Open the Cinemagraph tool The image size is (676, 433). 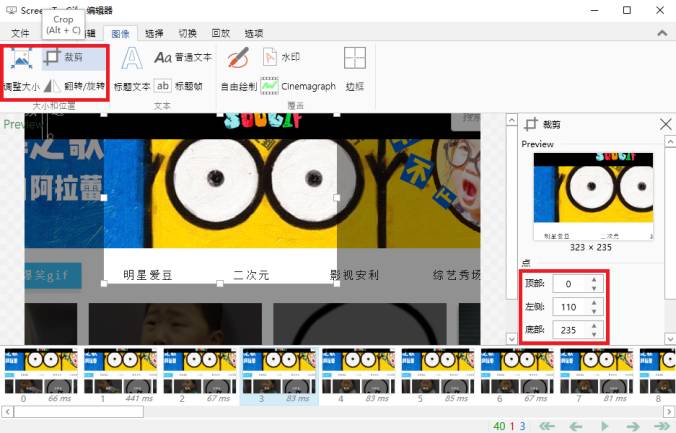[x=298, y=86]
